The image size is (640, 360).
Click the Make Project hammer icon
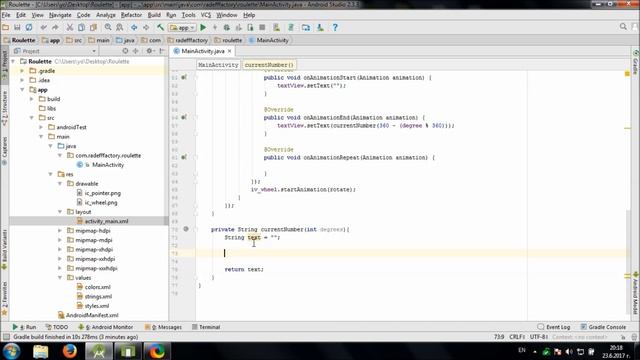(160, 27)
